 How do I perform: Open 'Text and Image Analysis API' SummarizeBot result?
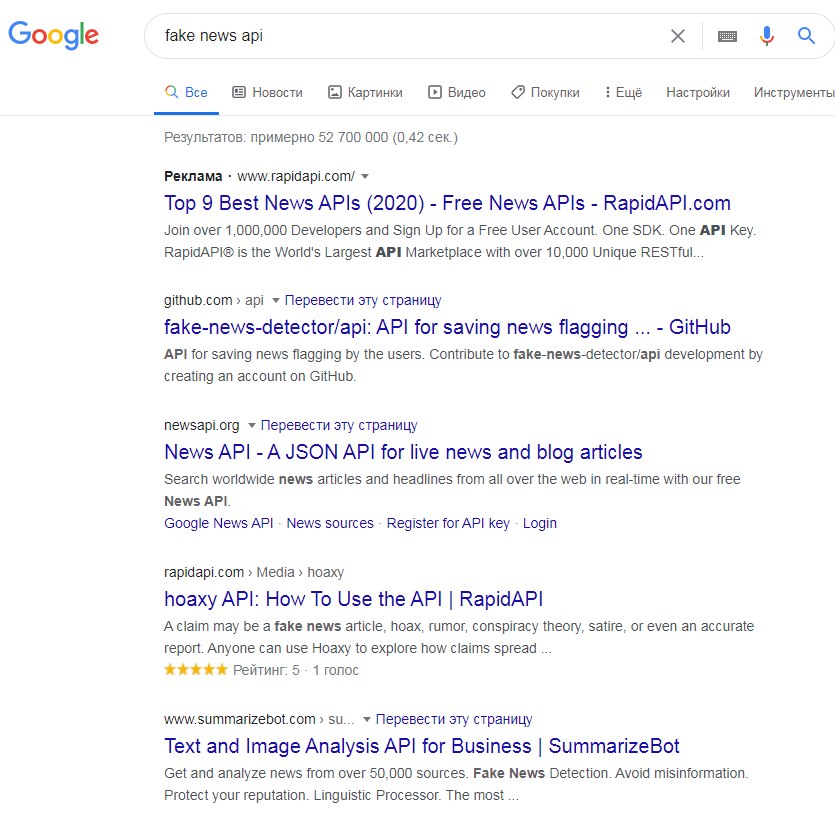pyautogui.click(x=422, y=746)
